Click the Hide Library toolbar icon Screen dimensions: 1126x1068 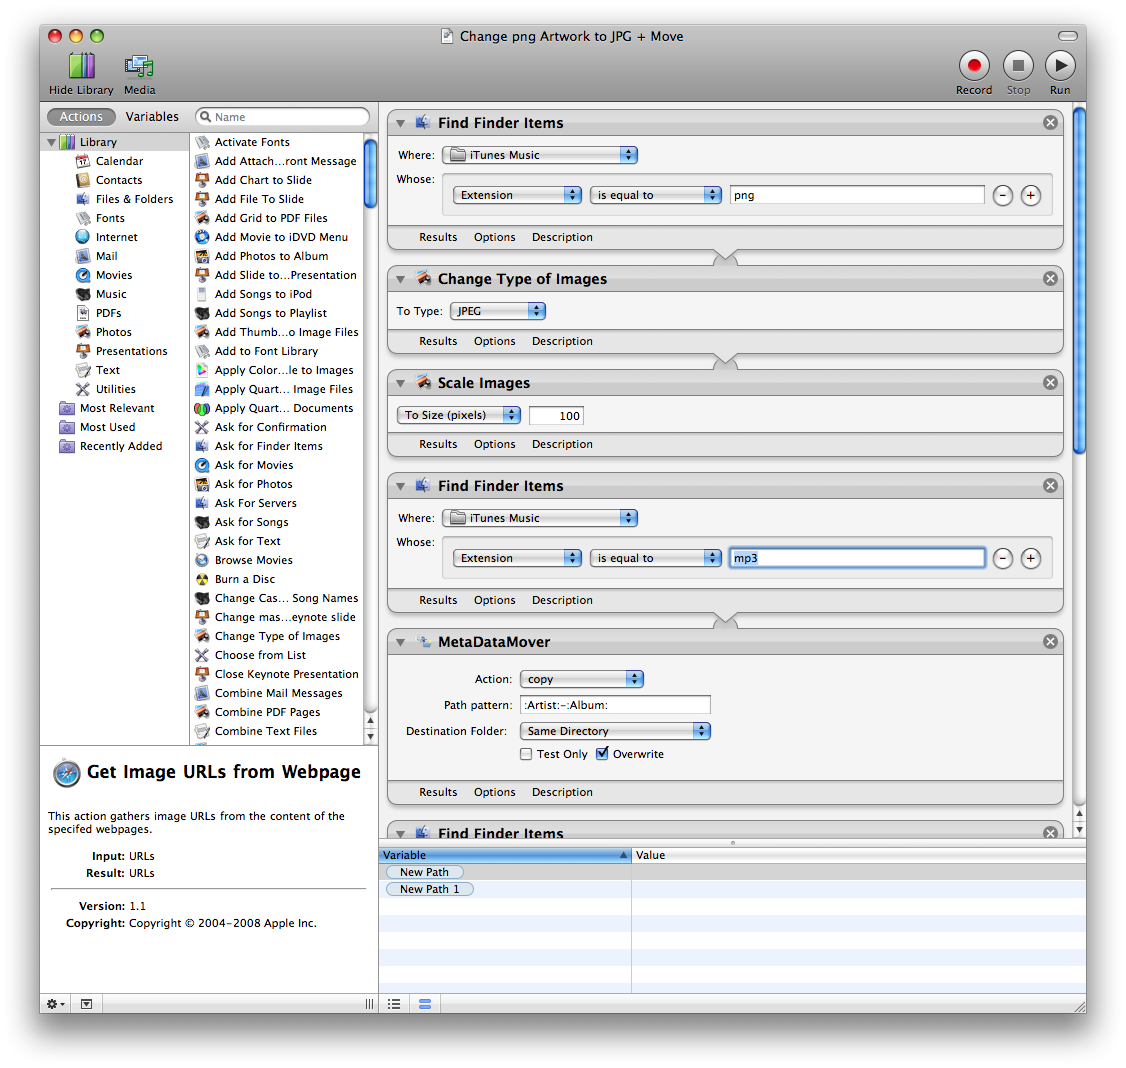click(81, 66)
